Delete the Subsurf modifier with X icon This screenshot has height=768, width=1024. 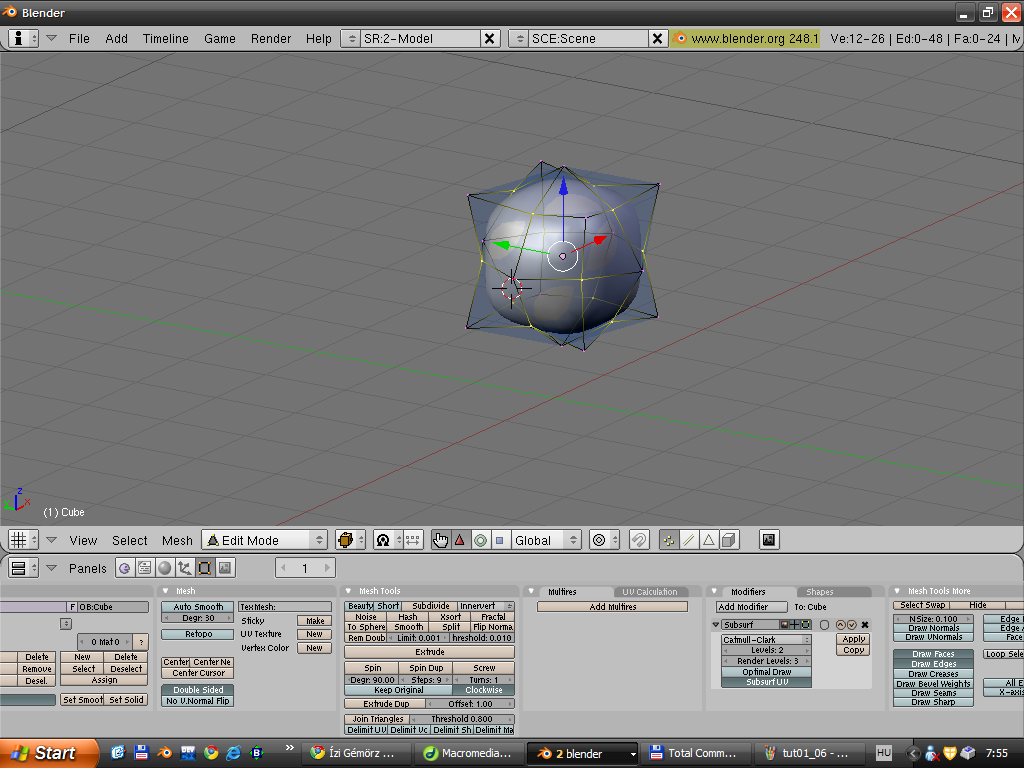coord(865,625)
